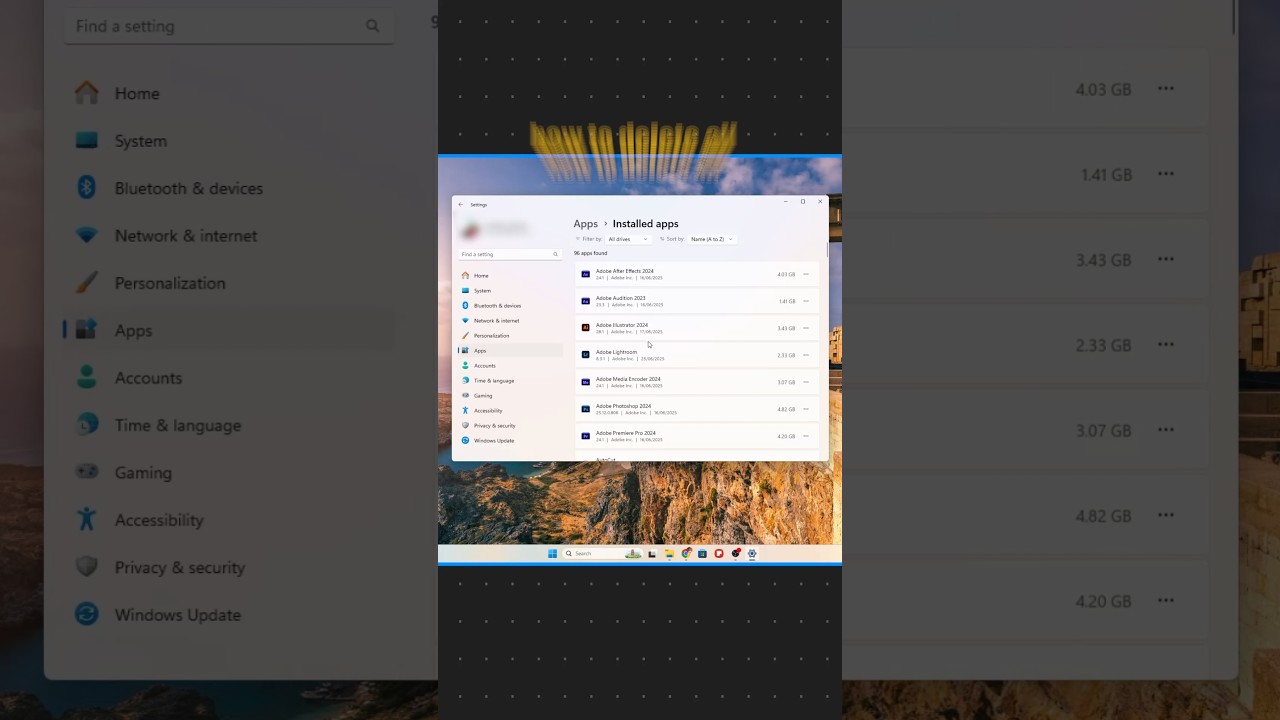Open the foreground Adobe After Effects 2024 options menu
The image size is (1280, 720).
[806, 274]
